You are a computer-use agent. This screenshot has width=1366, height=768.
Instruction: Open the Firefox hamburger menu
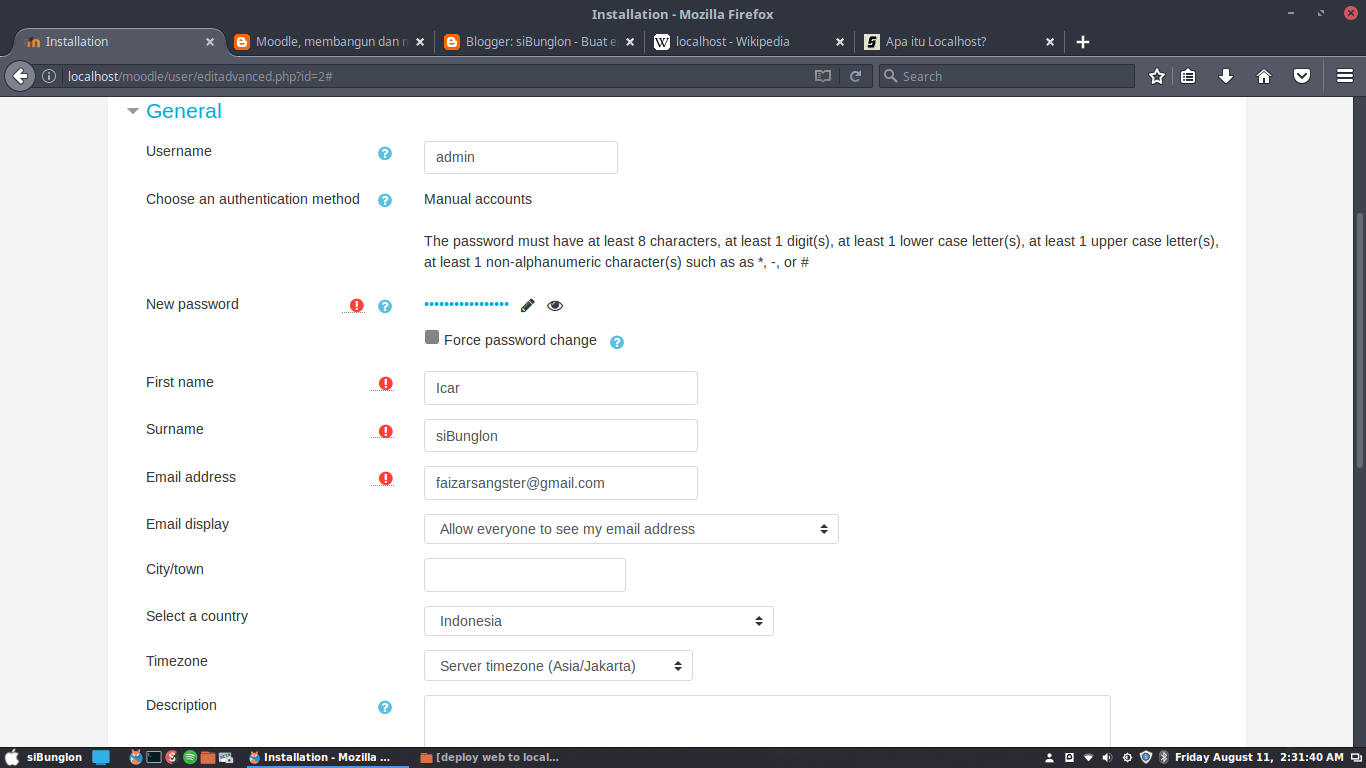click(1345, 76)
